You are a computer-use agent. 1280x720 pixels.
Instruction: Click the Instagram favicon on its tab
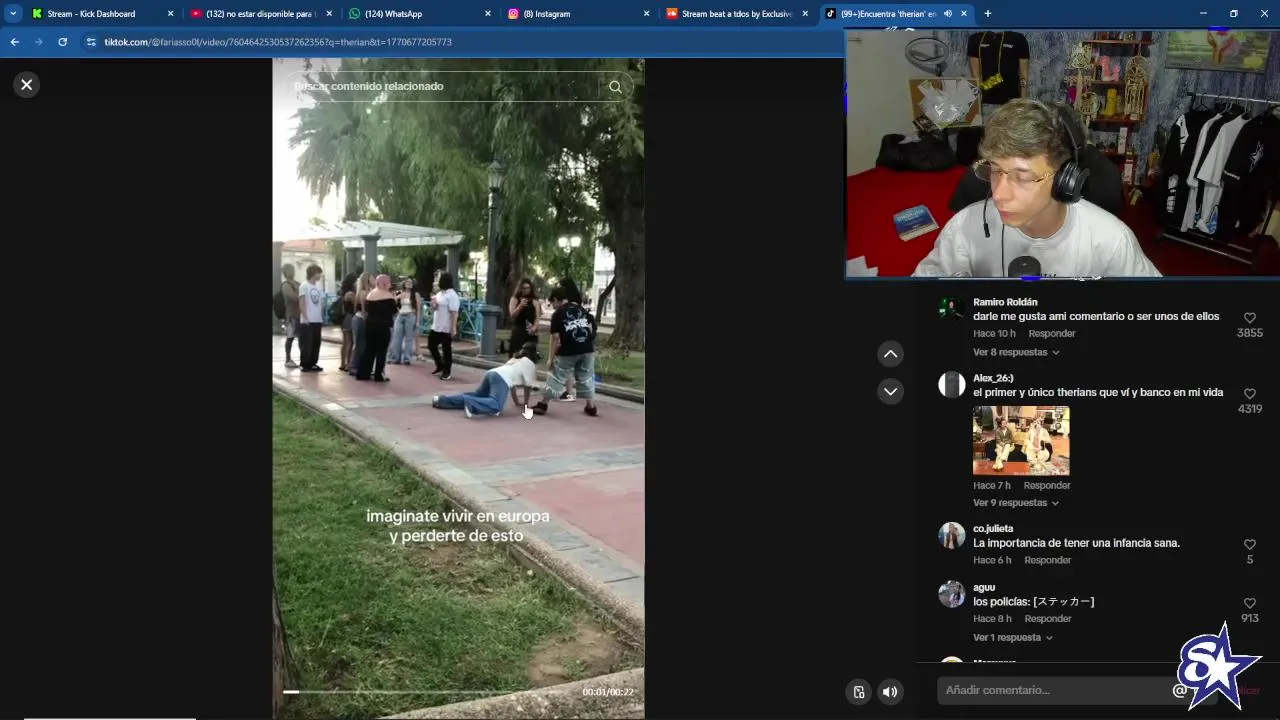pyautogui.click(x=514, y=14)
